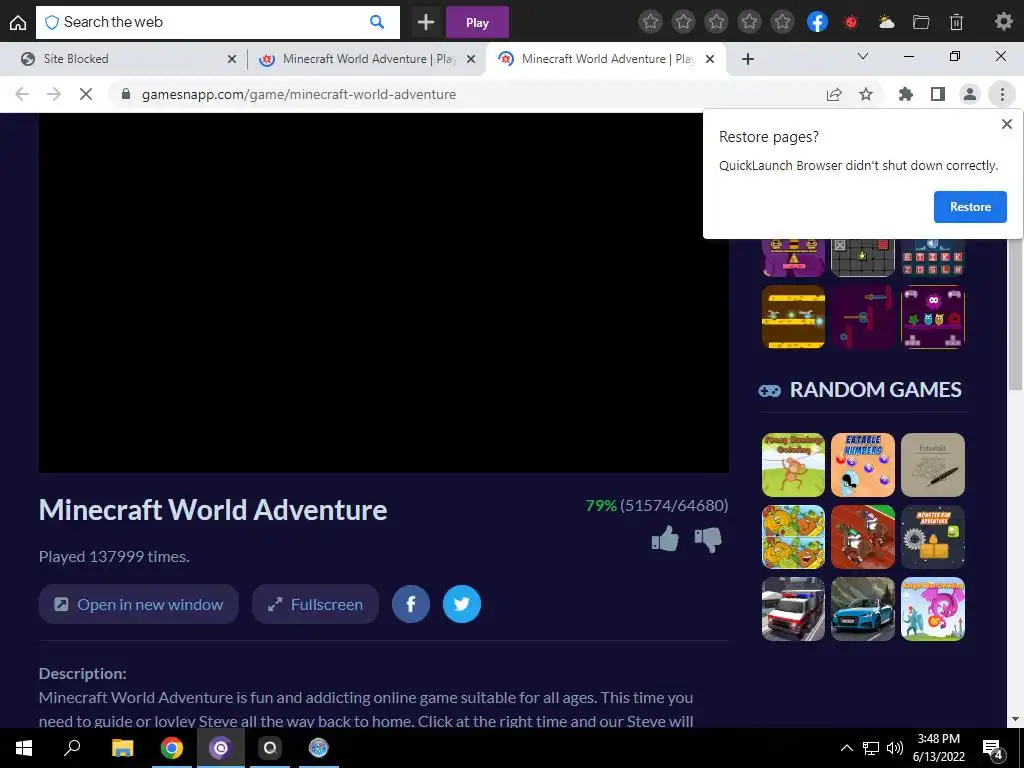Show hidden system tray icons
Viewport: 1024px width, 768px height.
tap(846, 748)
